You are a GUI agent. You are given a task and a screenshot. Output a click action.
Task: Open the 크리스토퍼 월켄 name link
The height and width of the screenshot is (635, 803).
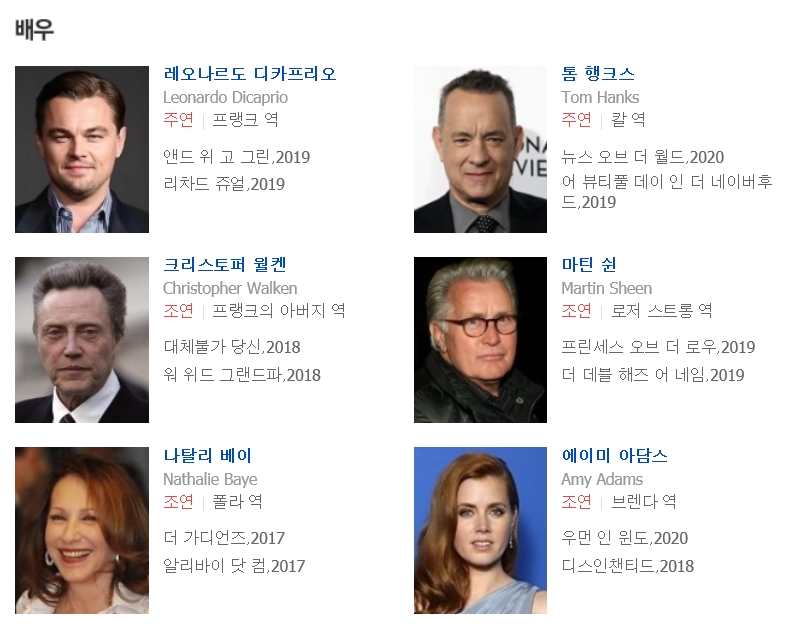click(x=225, y=265)
